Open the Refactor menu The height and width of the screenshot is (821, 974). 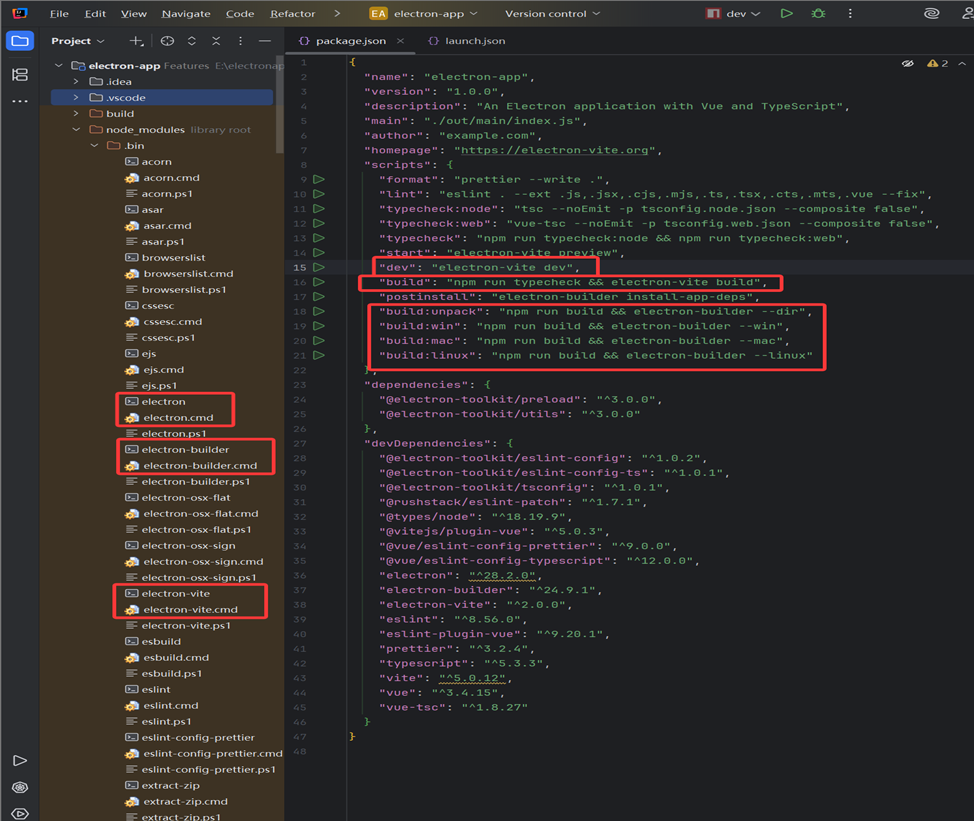[x=293, y=14]
